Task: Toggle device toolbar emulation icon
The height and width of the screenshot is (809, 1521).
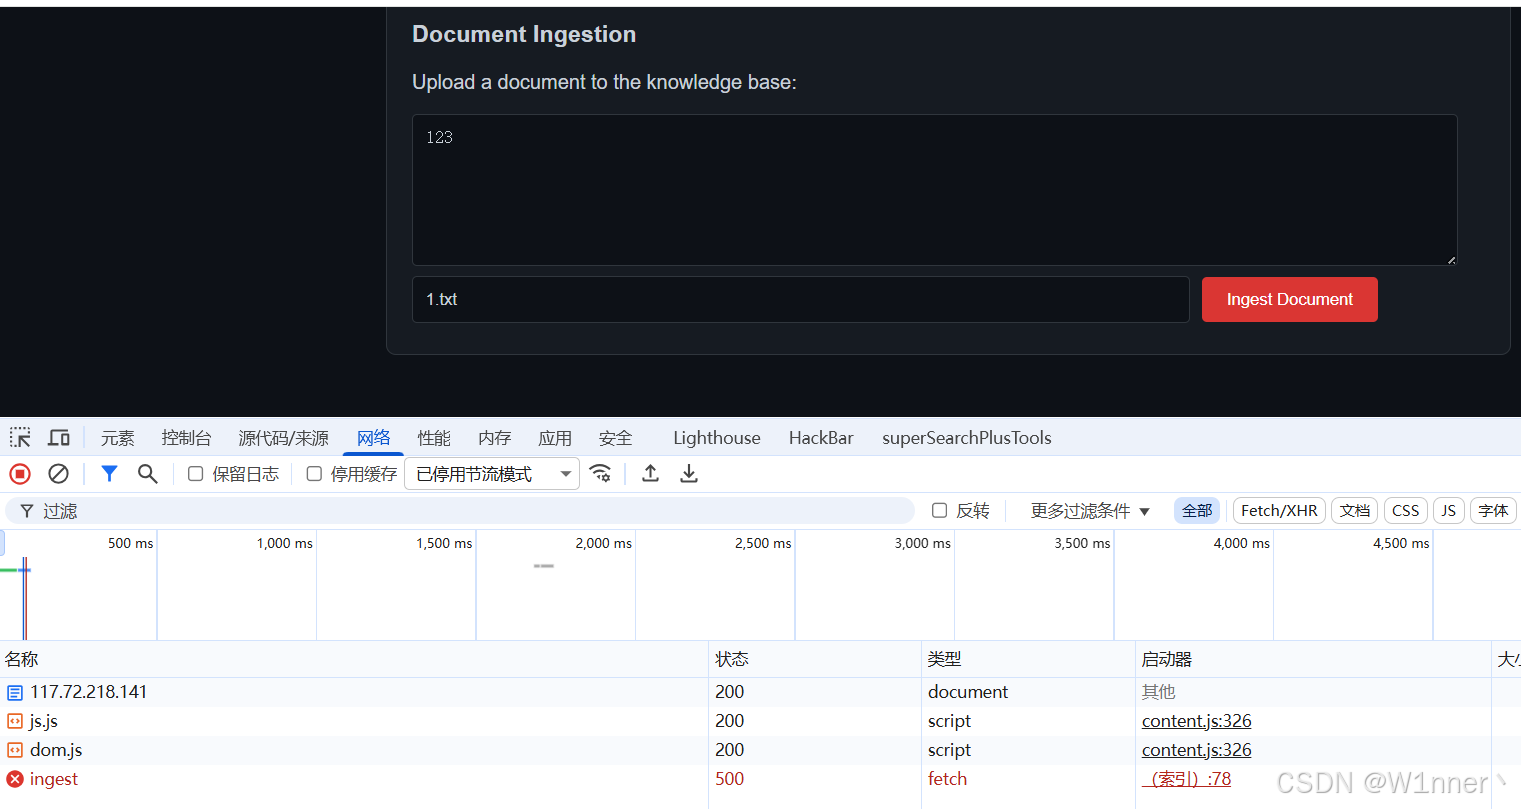Action: pos(59,438)
